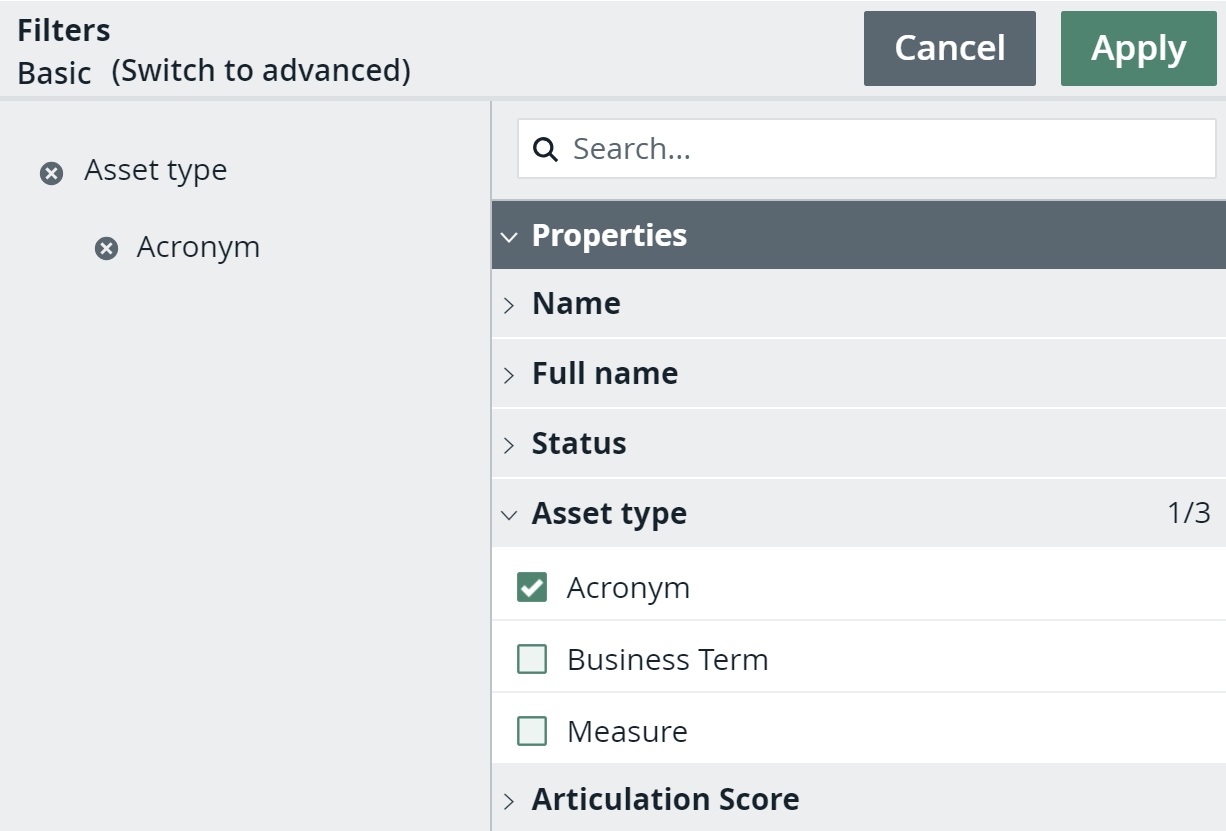
Task: Switch to advanced filter mode
Action: click(x=261, y=71)
